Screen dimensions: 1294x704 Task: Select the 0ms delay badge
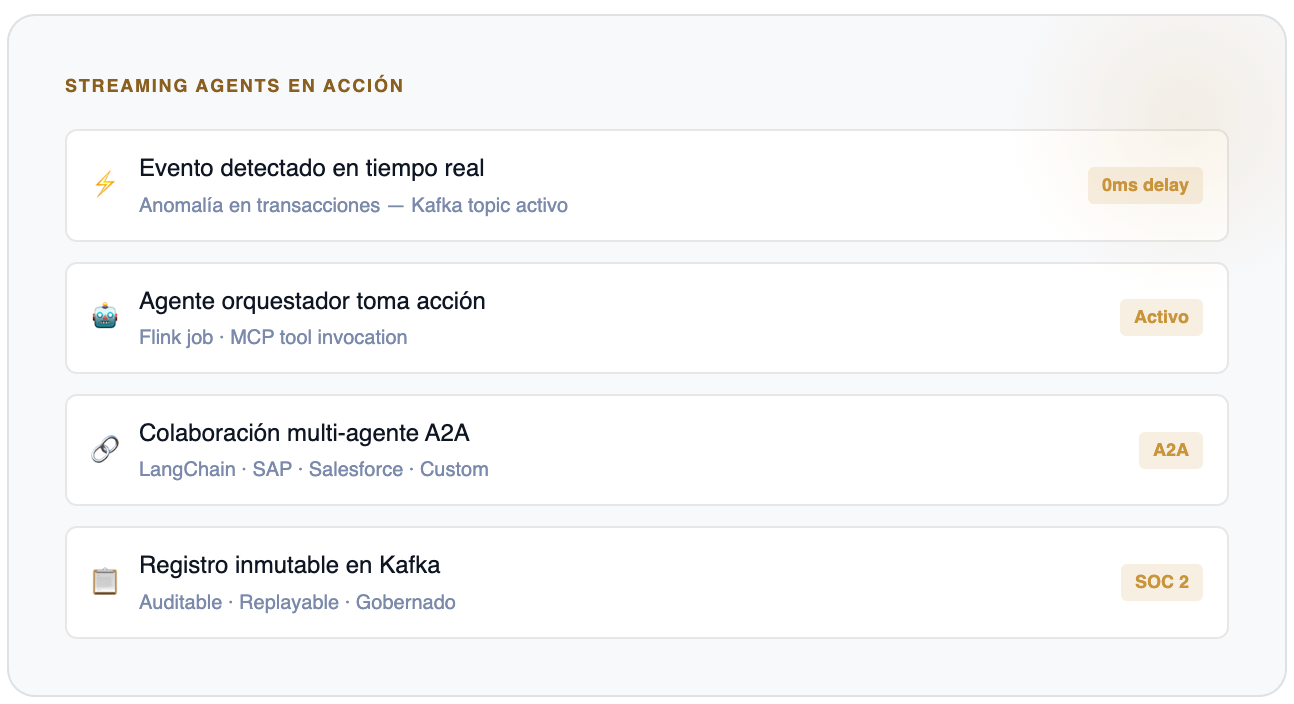pyautogui.click(x=1145, y=185)
